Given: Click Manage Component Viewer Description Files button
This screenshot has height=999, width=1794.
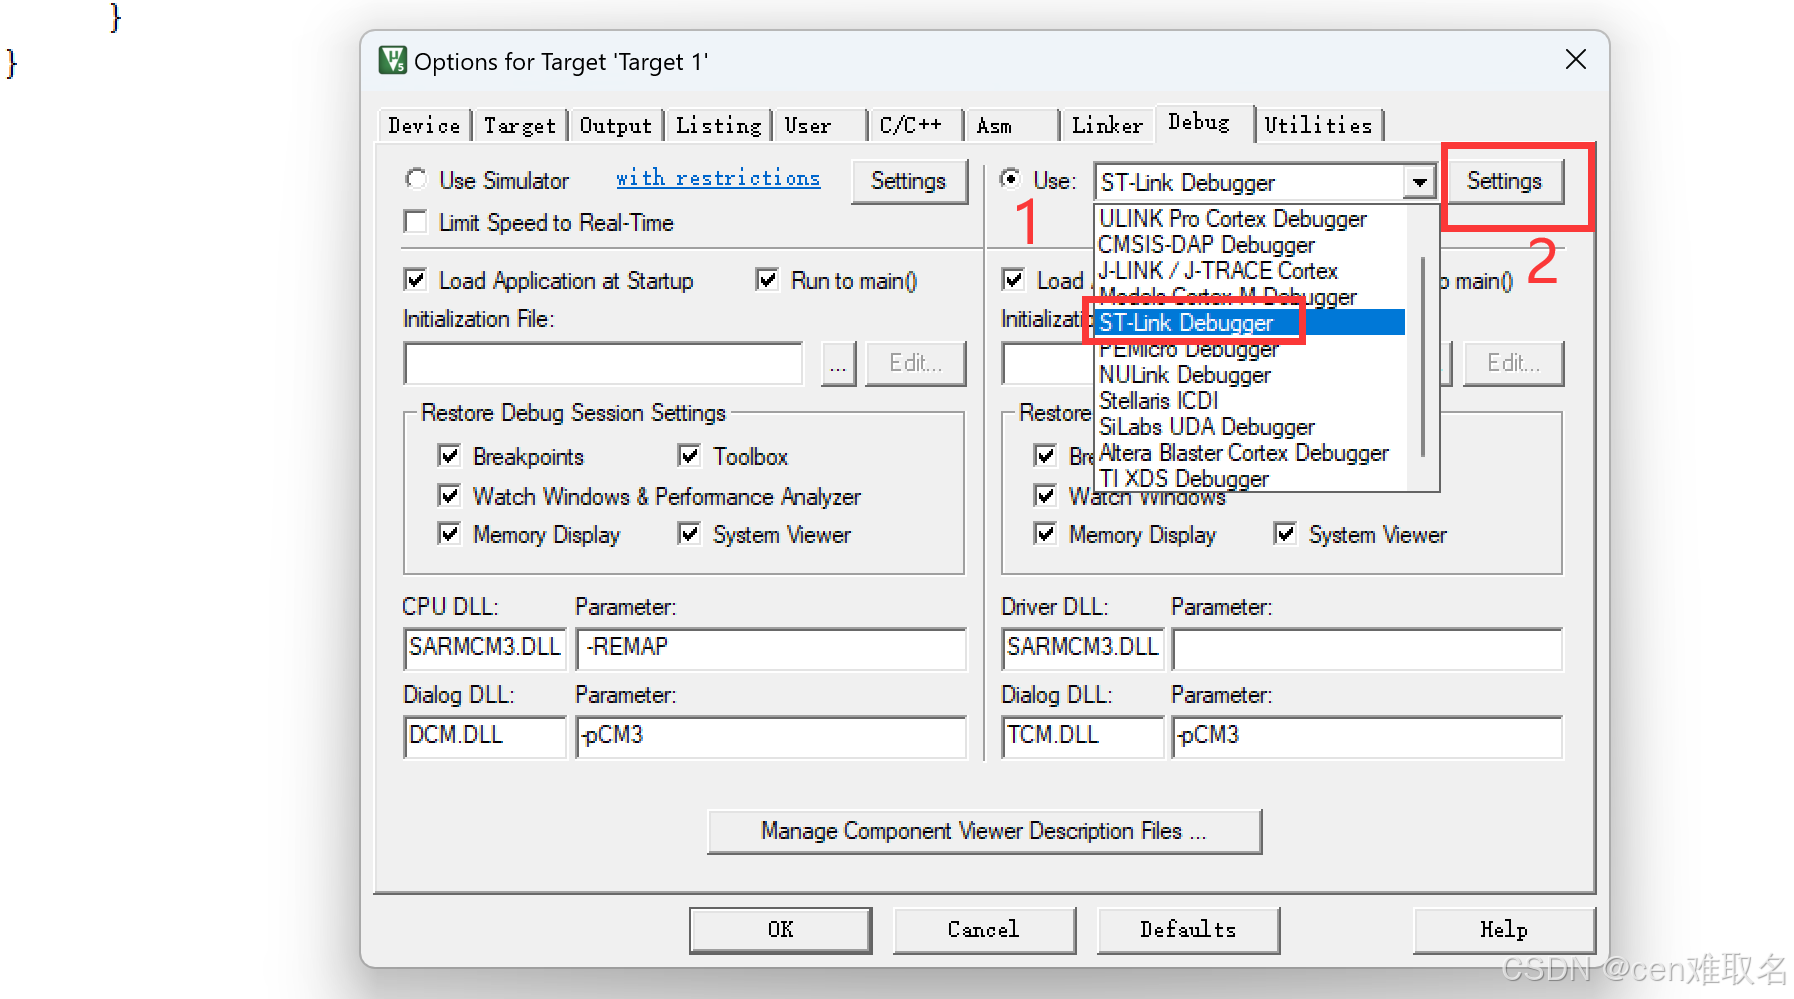Looking at the screenshot, I should pos(984,831).
